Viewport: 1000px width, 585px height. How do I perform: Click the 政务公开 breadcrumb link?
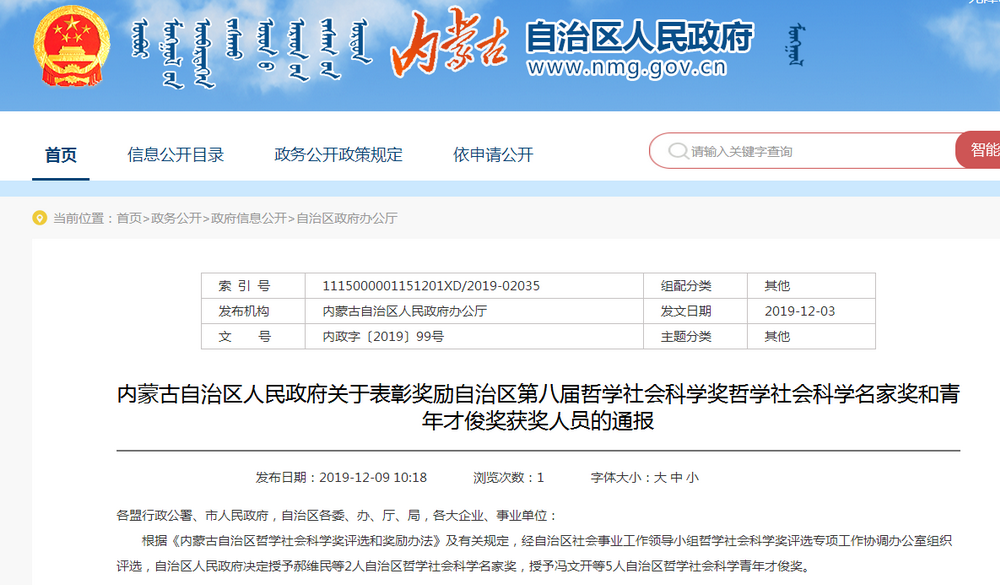tap(176, 218)
